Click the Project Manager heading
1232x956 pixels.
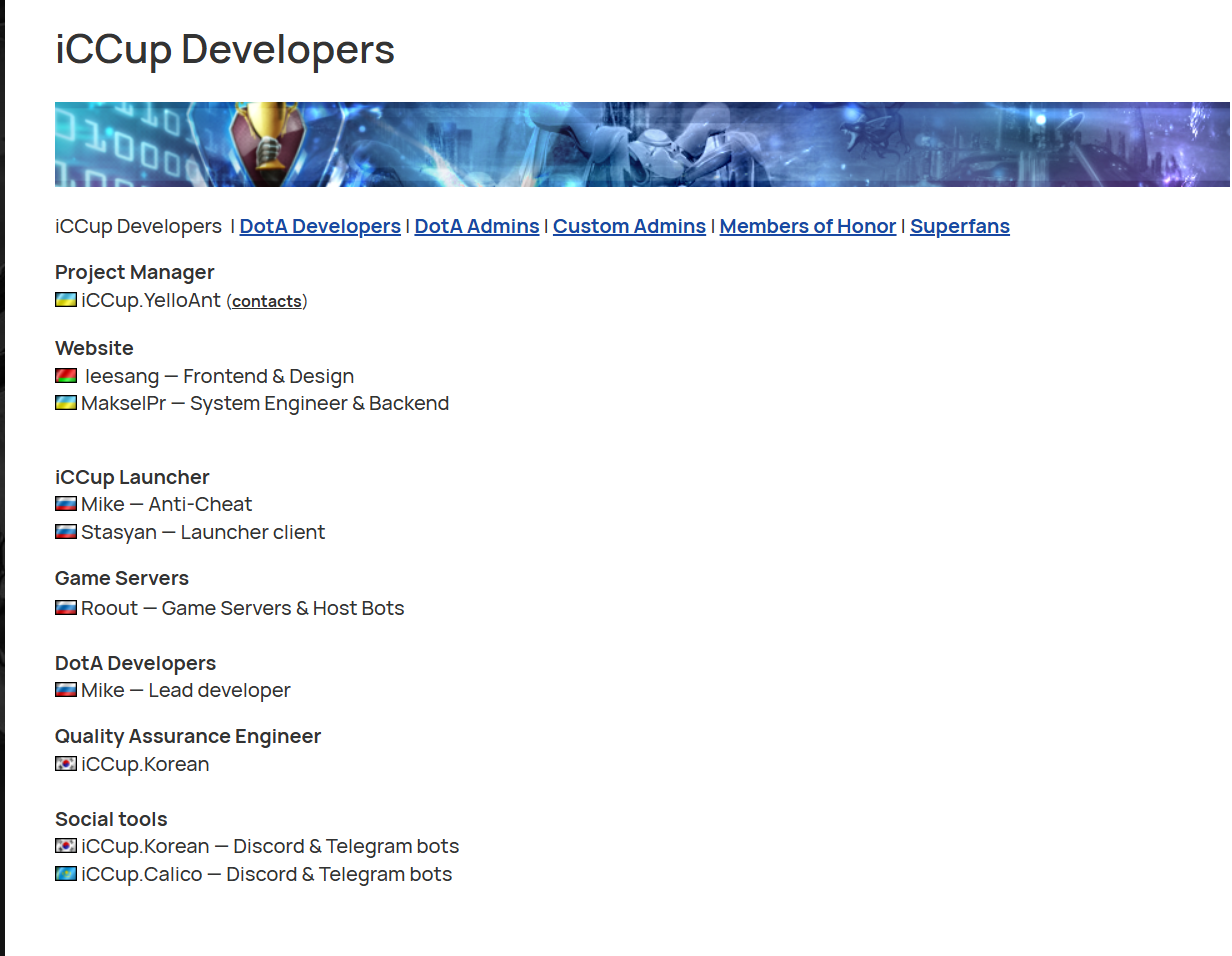coord(135,272)
